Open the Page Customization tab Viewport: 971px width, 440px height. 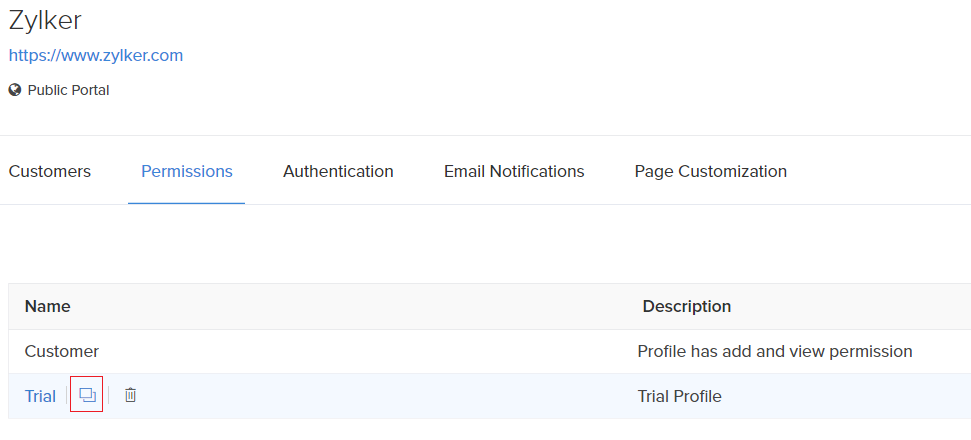[x=710, y=171]
